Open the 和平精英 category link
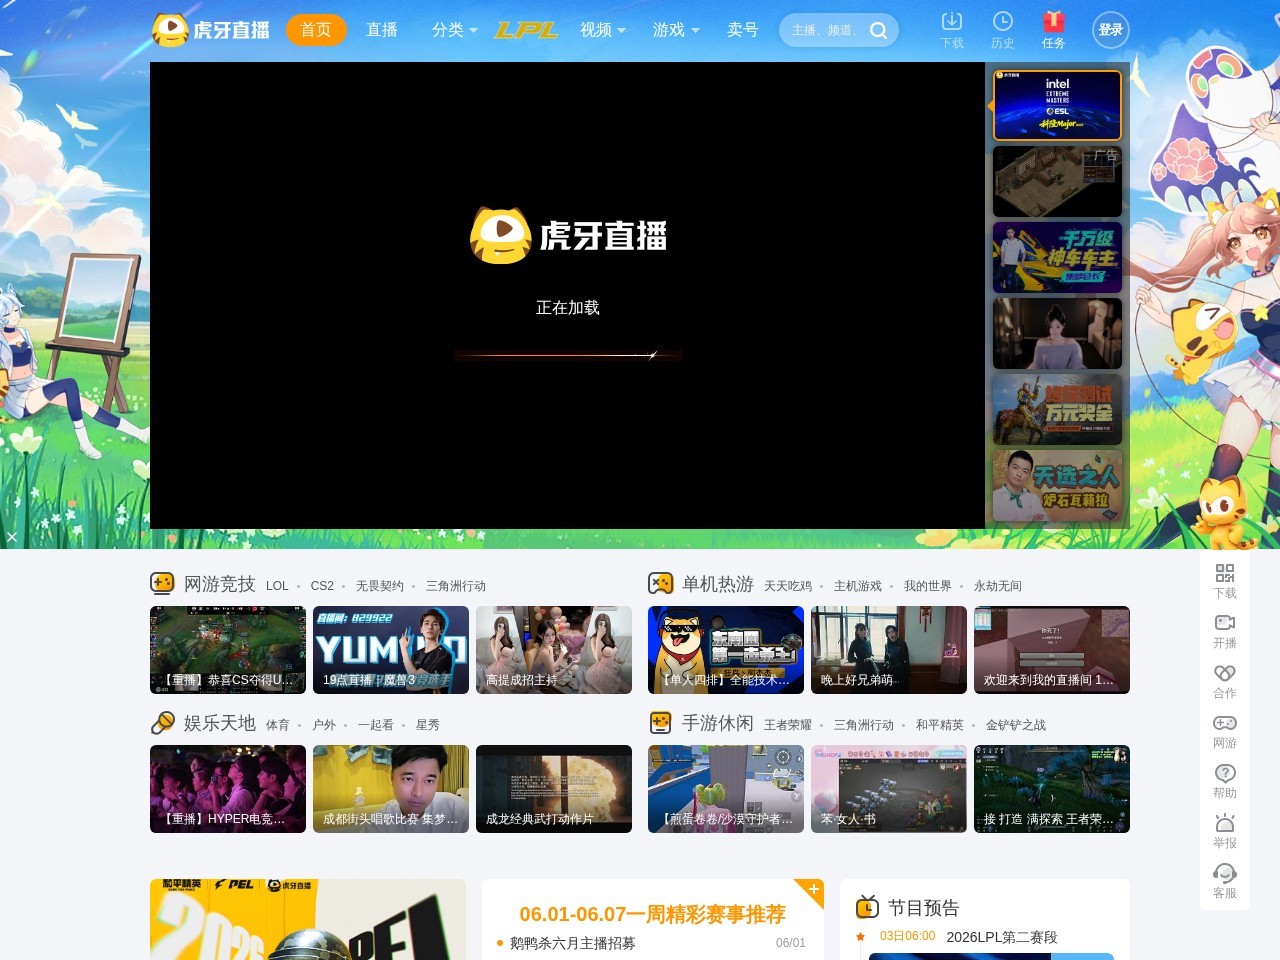The width and height of the screenshot is (1280, 960). click(x=940, y=725)
